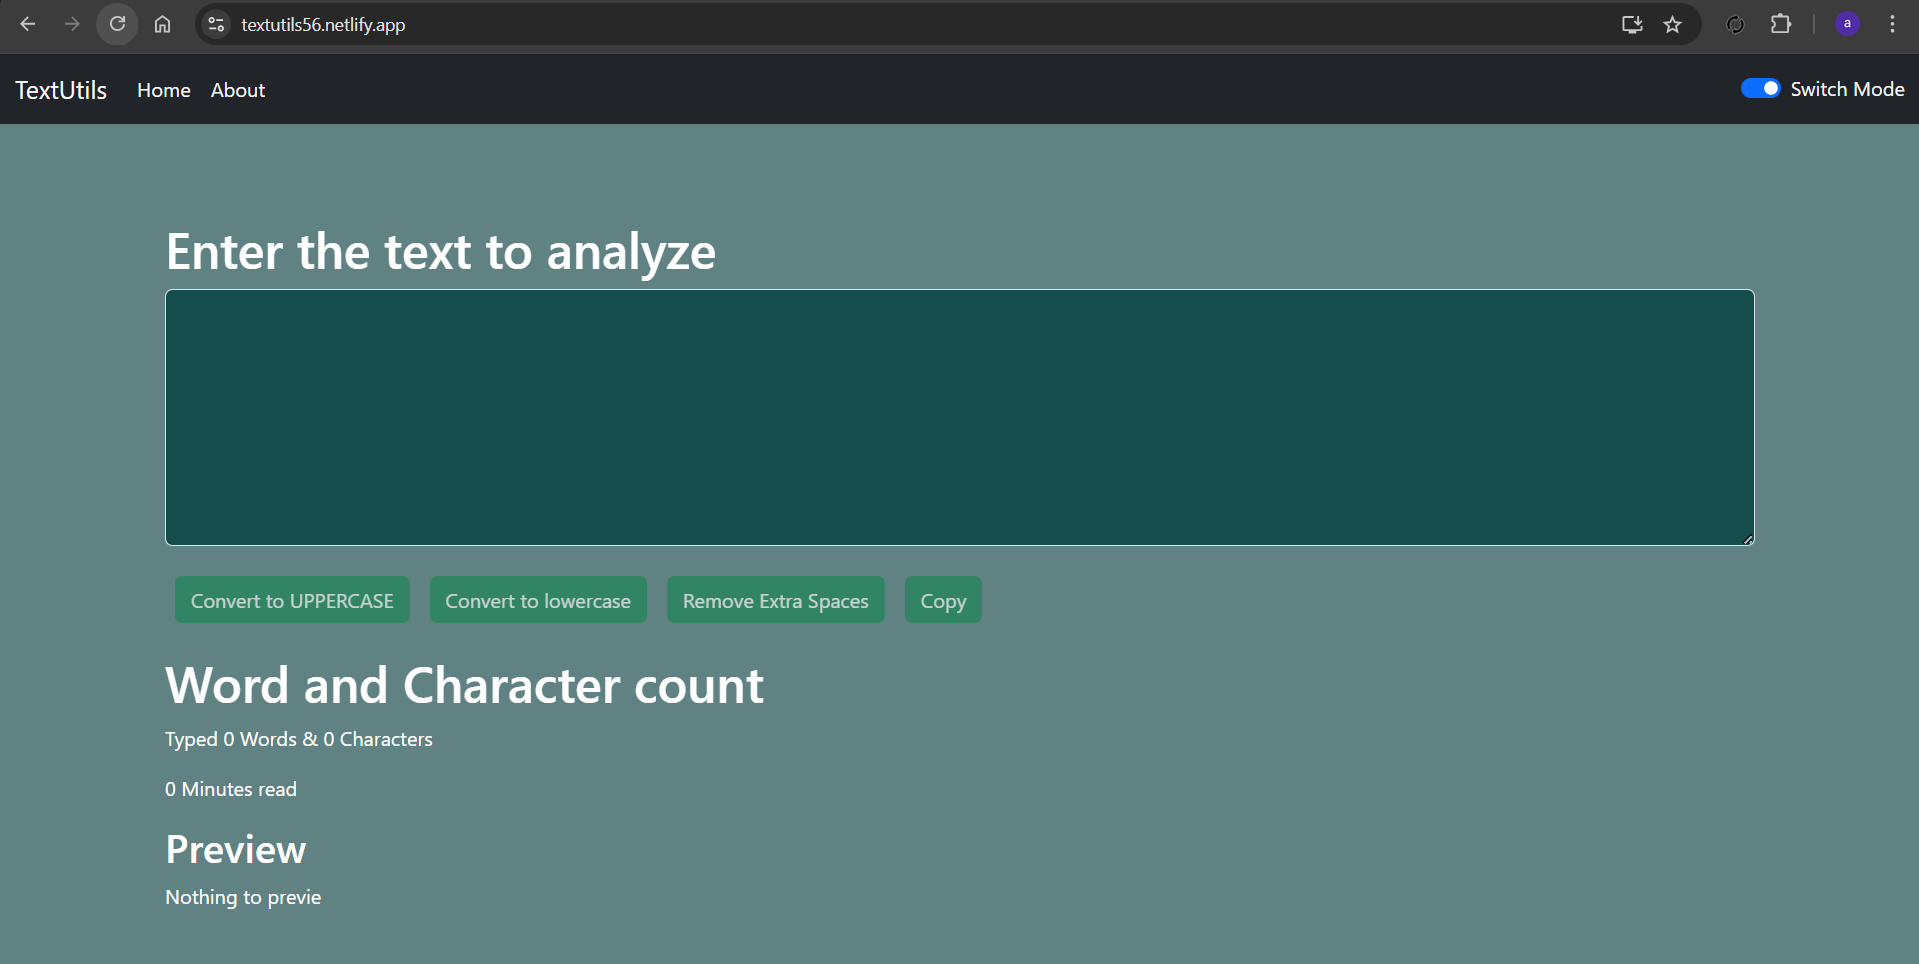Open the Chrome three-dot menu
The image size is (1919, 964).
coord(1892,24)
